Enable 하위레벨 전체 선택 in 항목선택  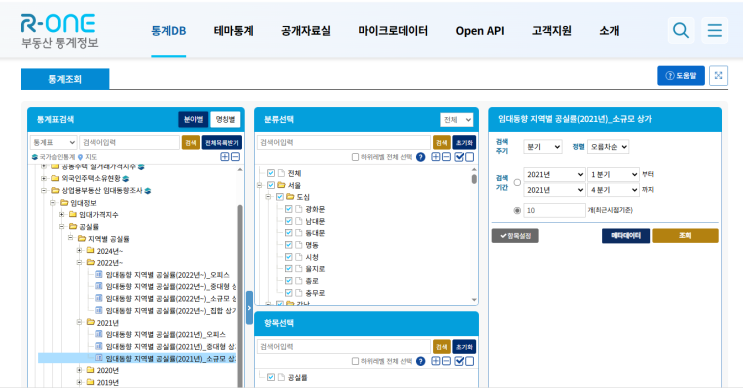click(x=355, y=361)
